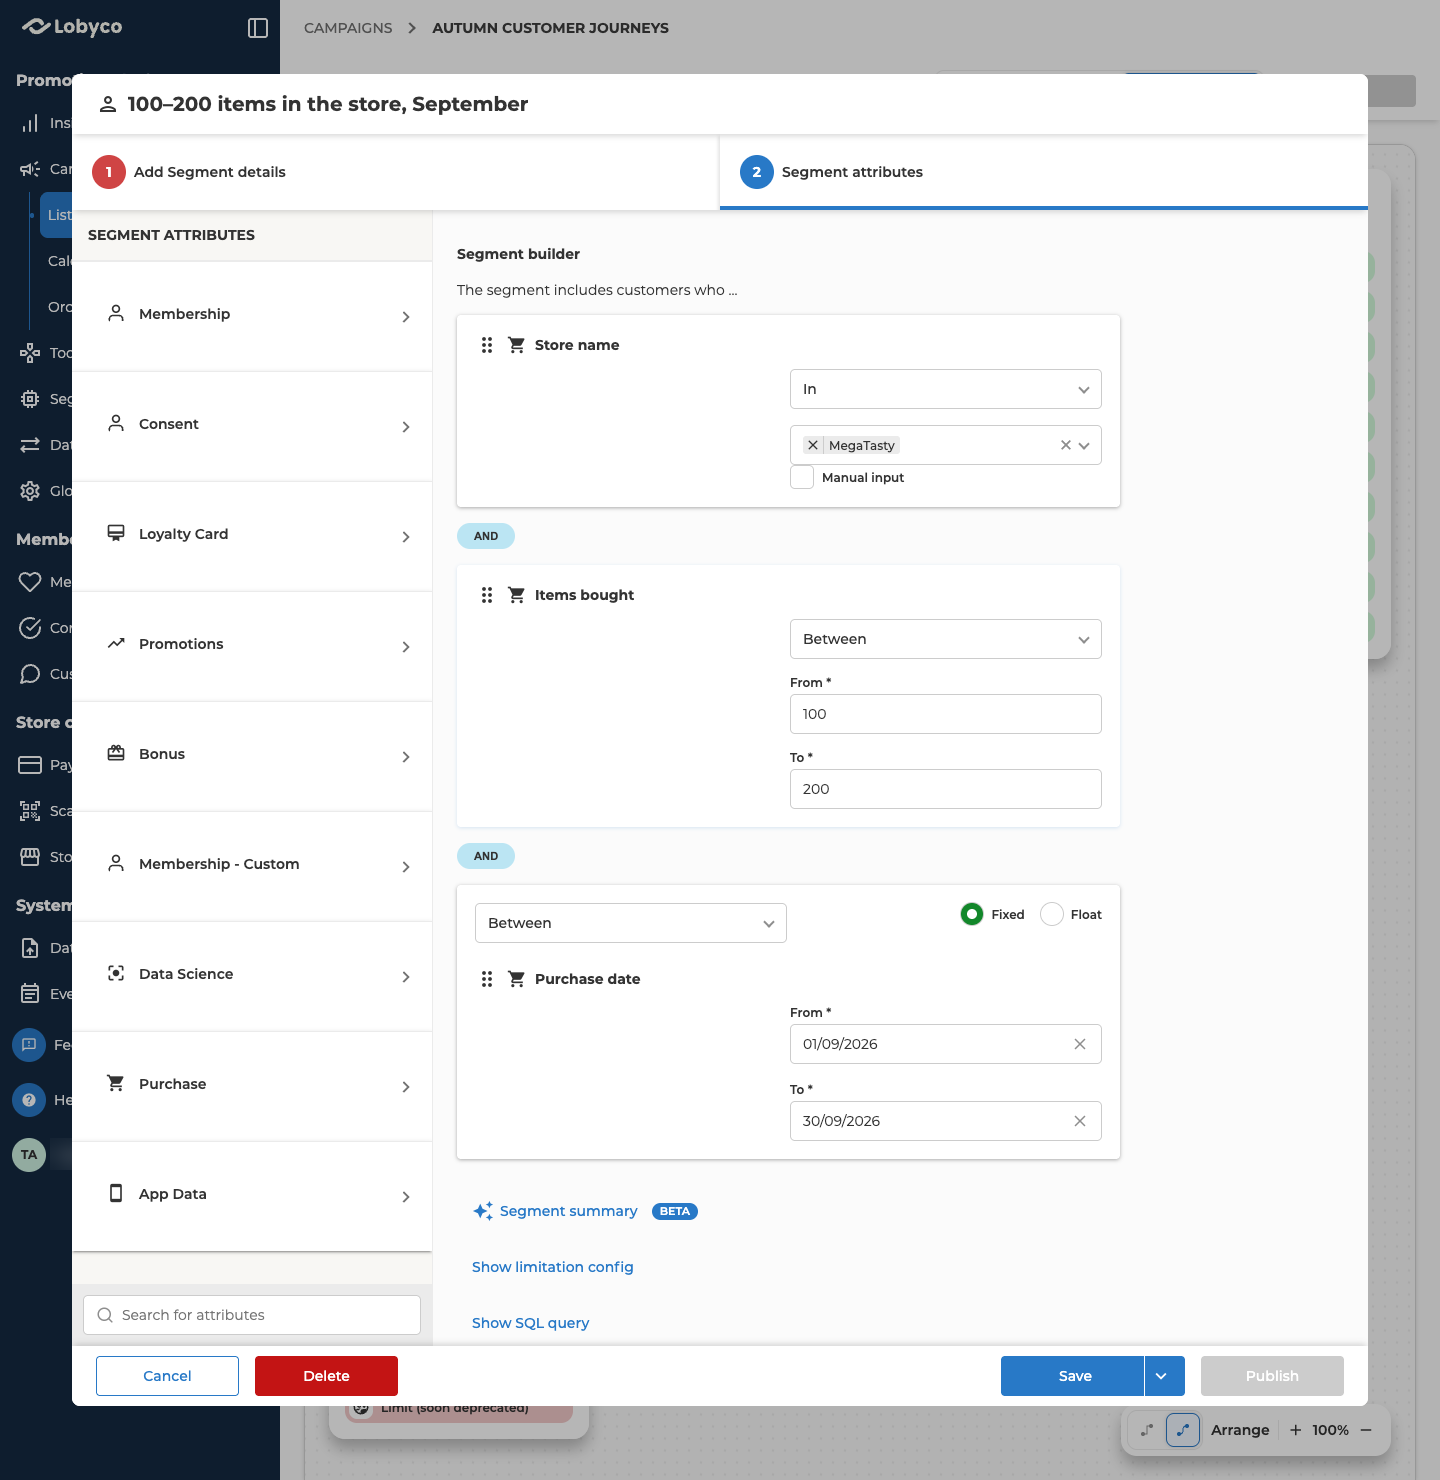Expand the Membership attribute group

(252, 316)
